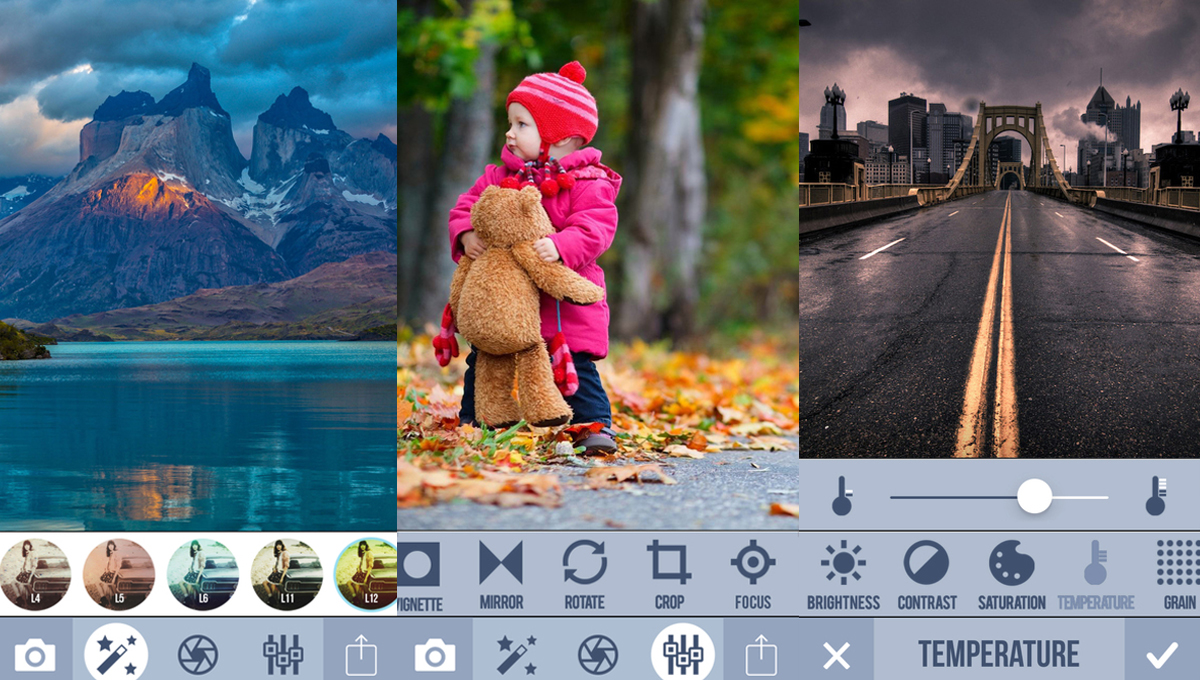Open the Brightness adjustment

(x=843, y=573)
